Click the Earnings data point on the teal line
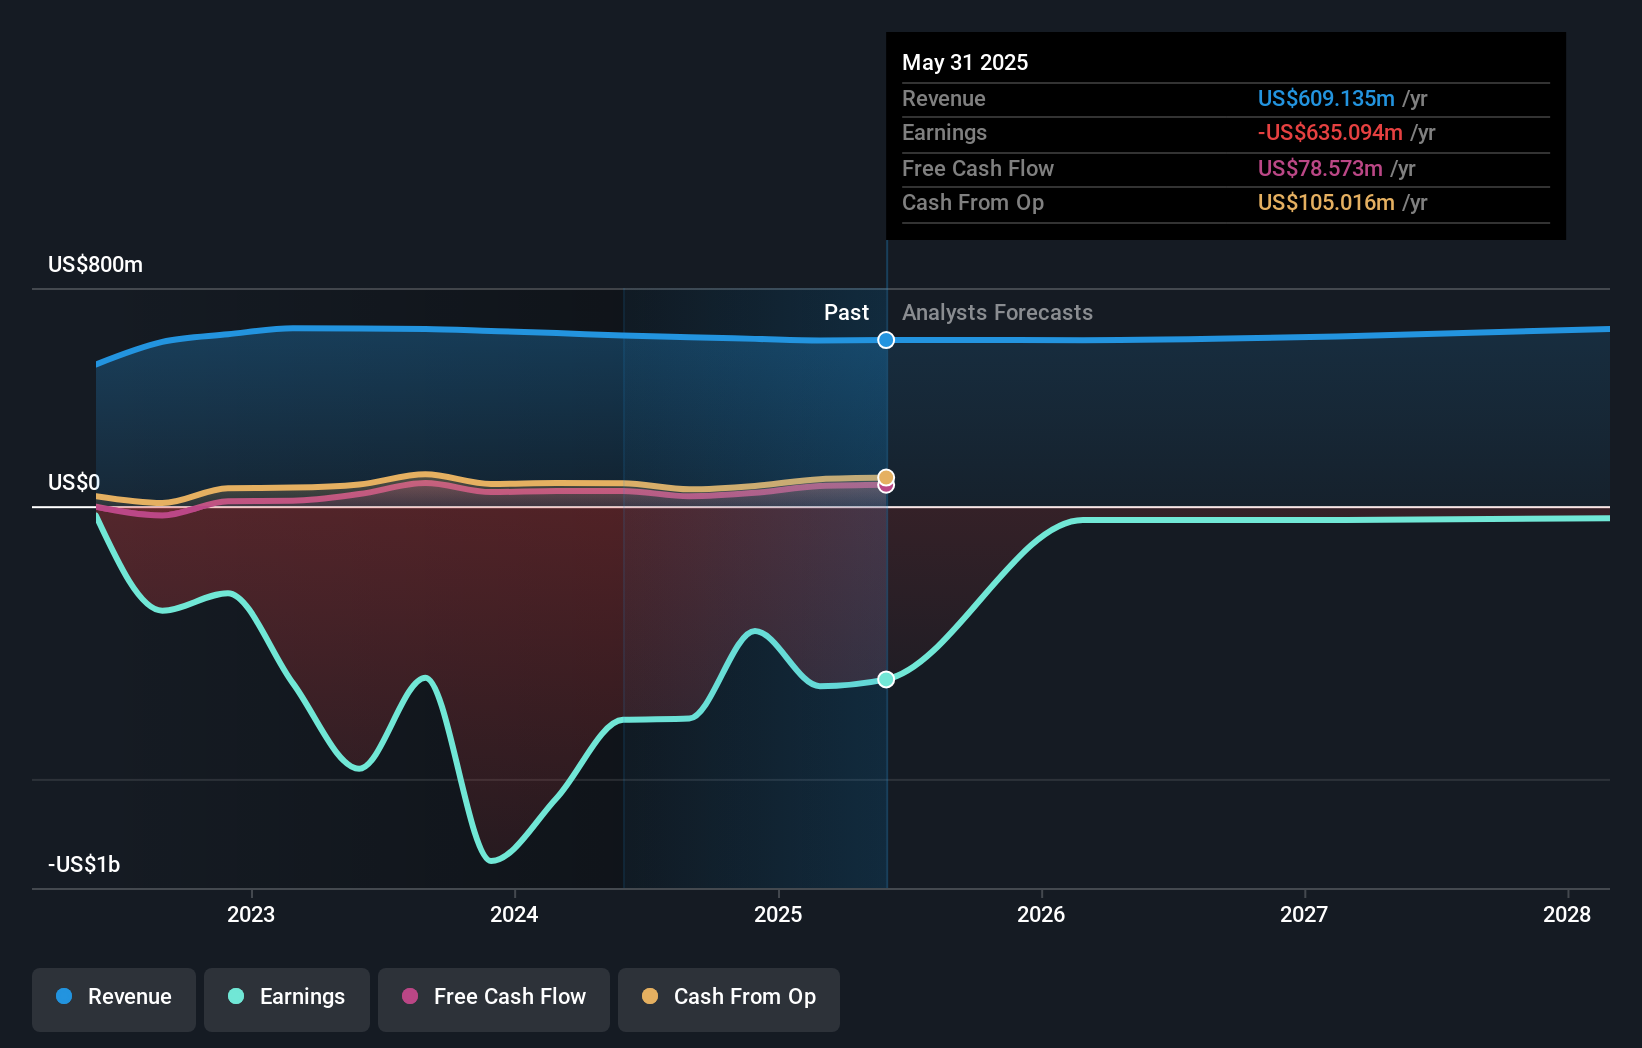This screenshot has height=1048, width=1642. tap(886, 680)
